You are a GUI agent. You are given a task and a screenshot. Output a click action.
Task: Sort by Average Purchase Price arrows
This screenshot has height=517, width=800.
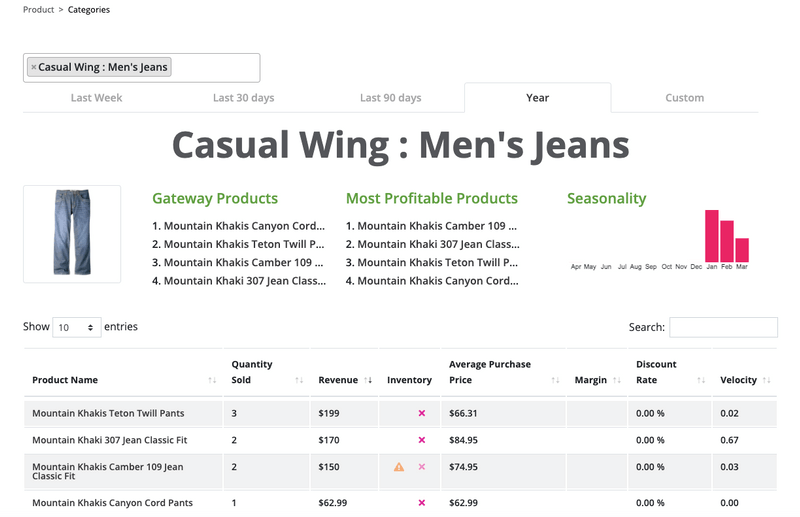(556, 380)
